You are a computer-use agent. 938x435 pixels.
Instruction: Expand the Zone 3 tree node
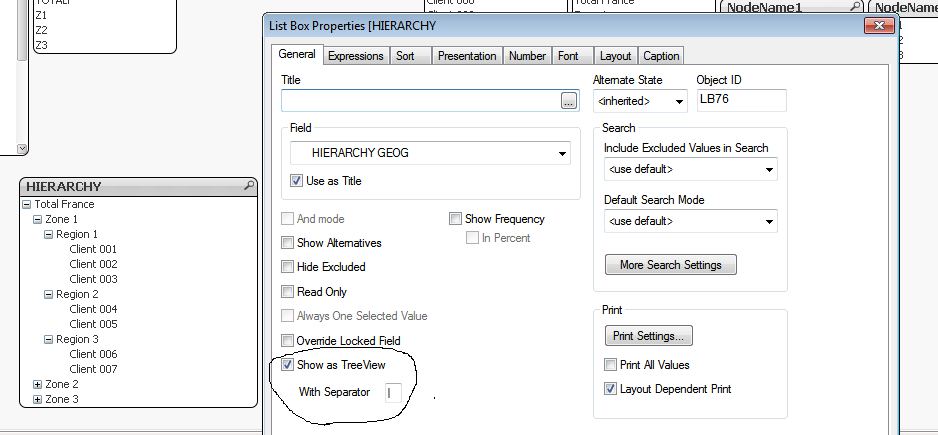(x=38, y=399)
